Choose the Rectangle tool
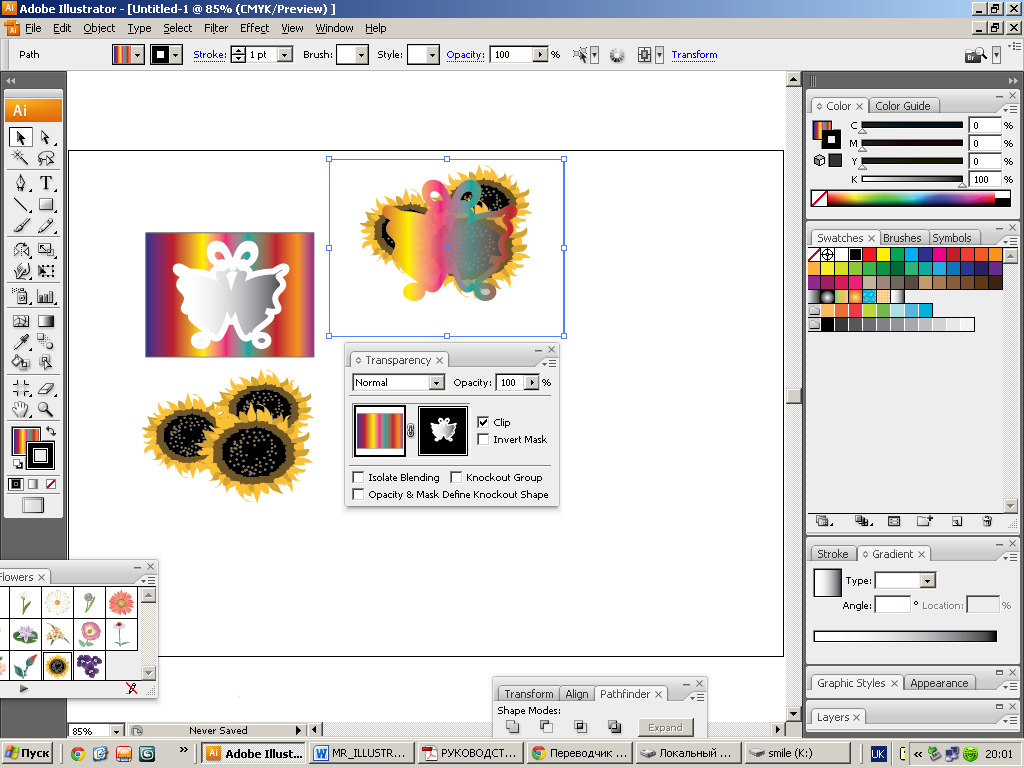This screenshot has height=768, width=1024. 45,204
